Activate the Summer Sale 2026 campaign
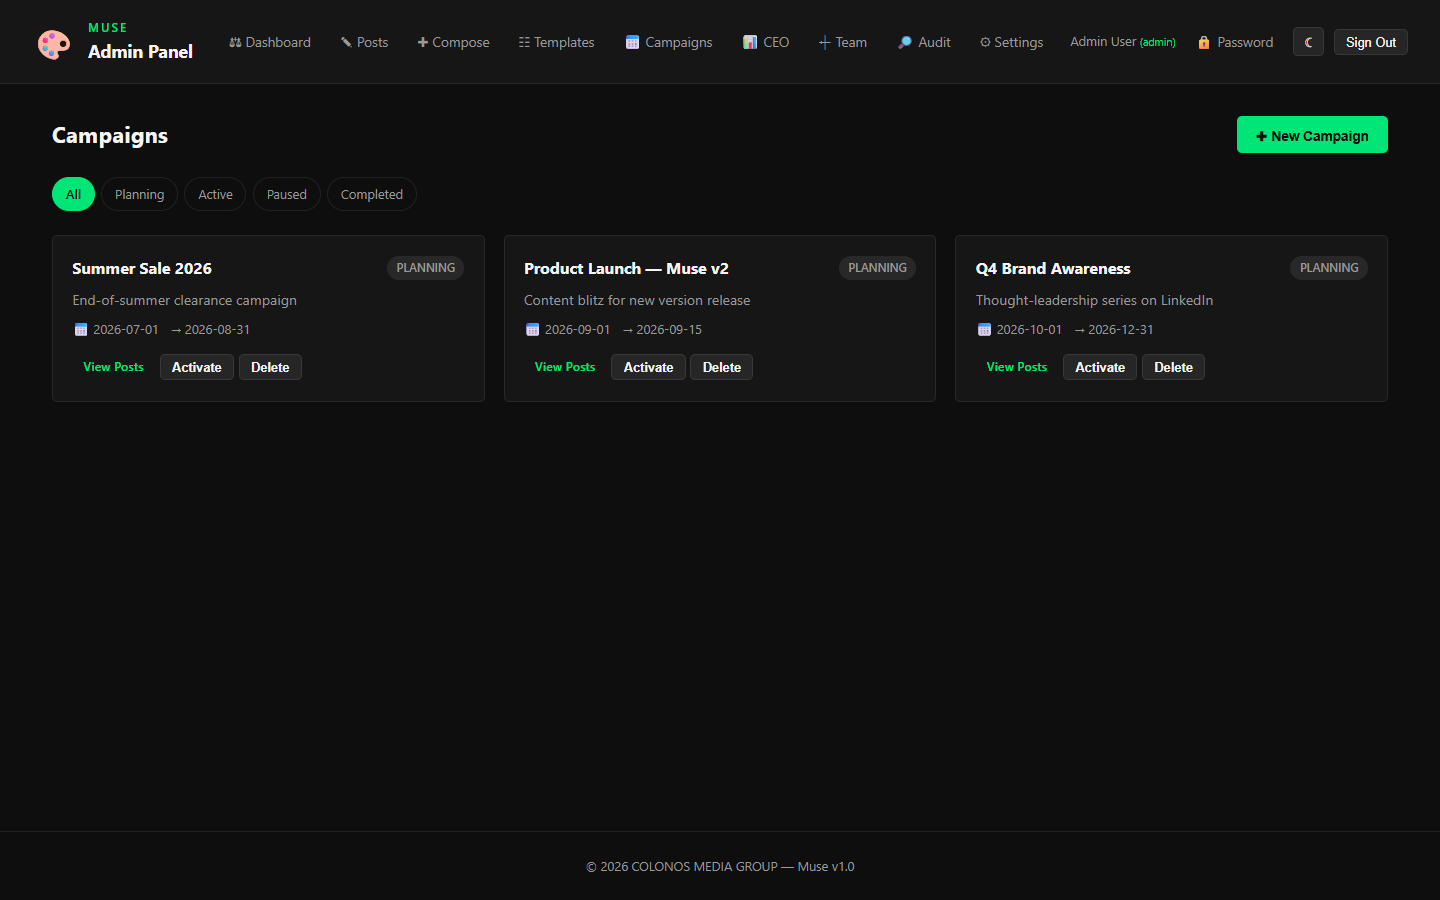 (197, 367)
